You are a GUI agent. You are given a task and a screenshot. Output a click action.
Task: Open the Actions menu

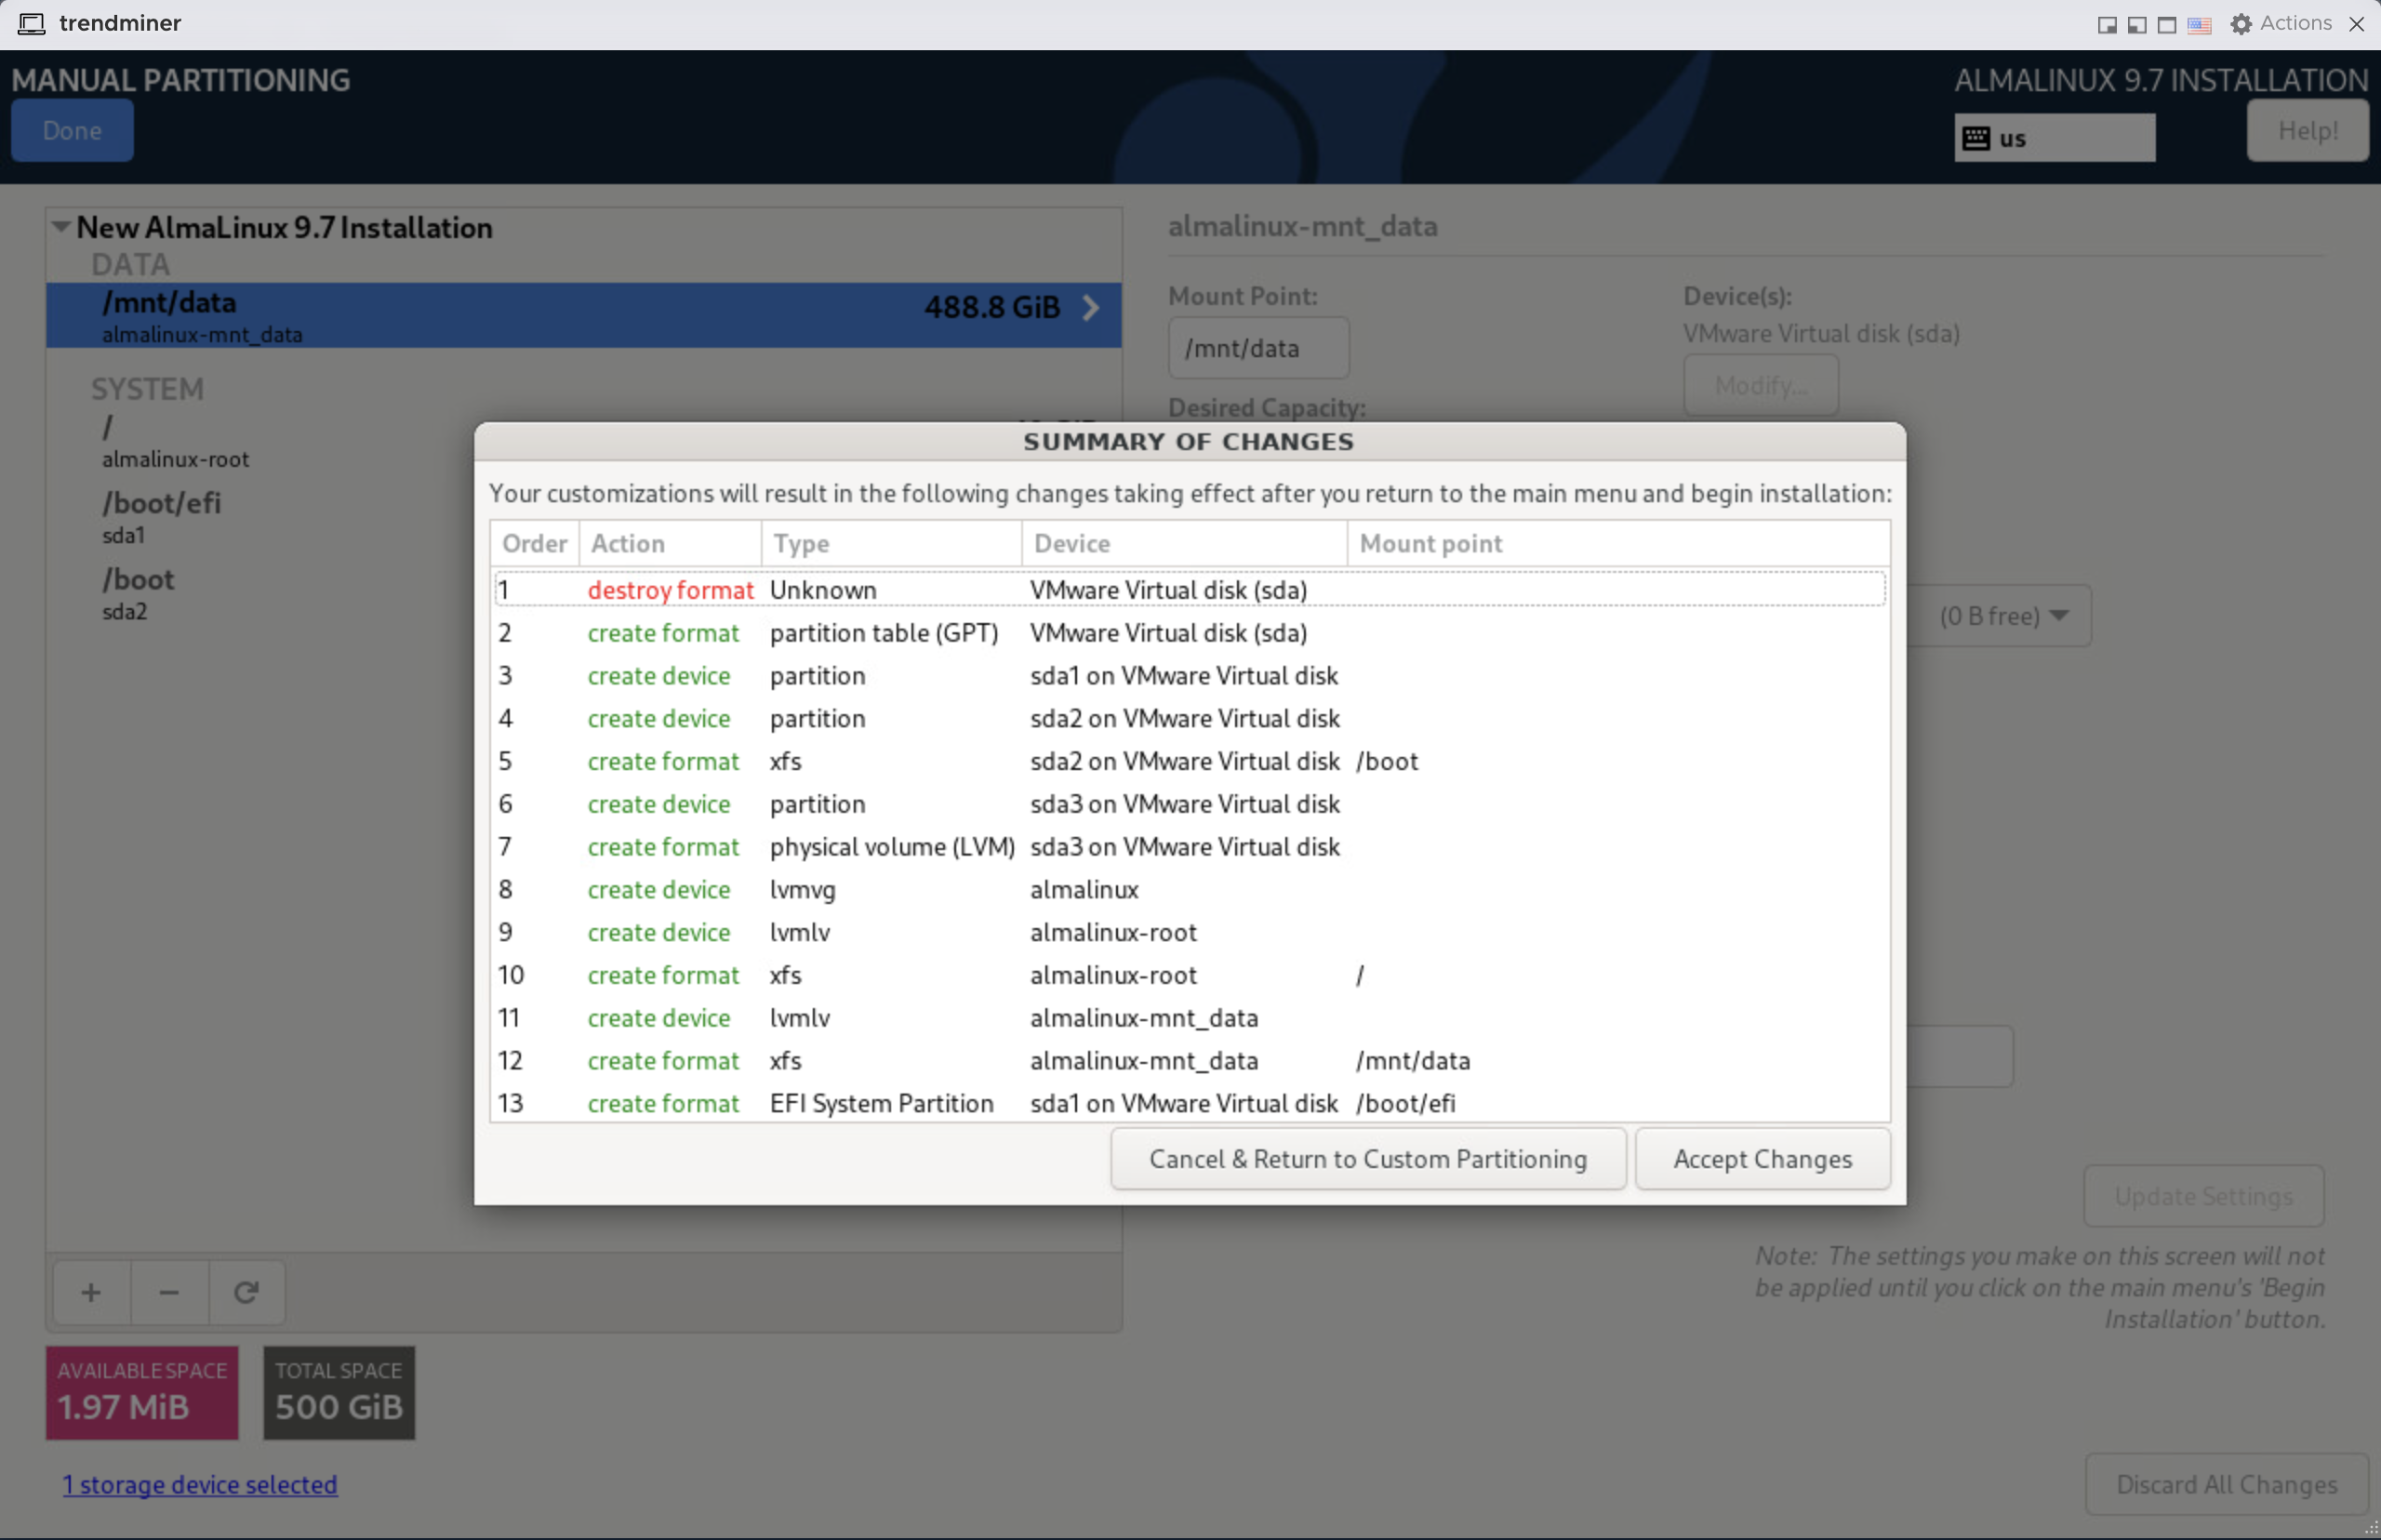tap(2295, 23)
